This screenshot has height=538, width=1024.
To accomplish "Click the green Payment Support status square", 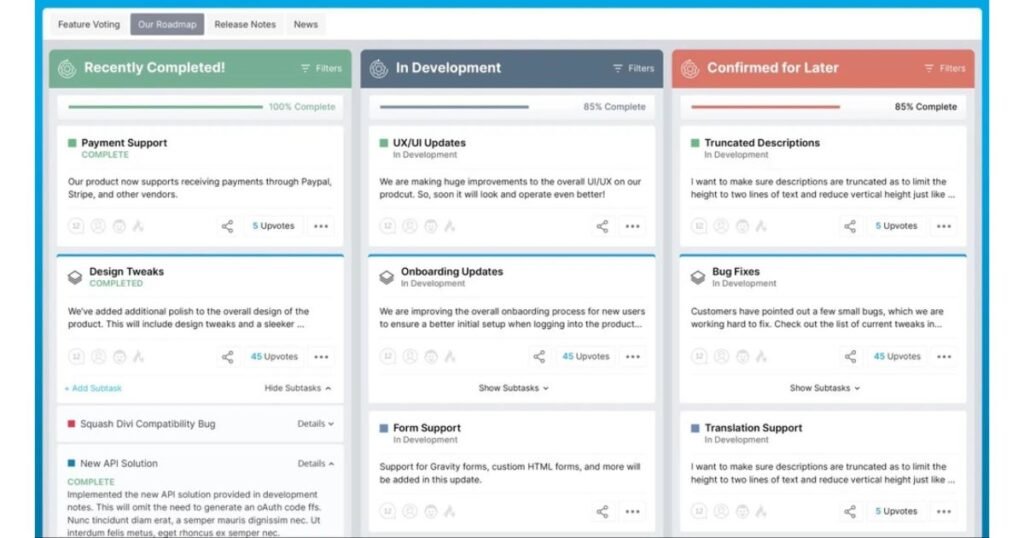I will (x=72, y=142).
